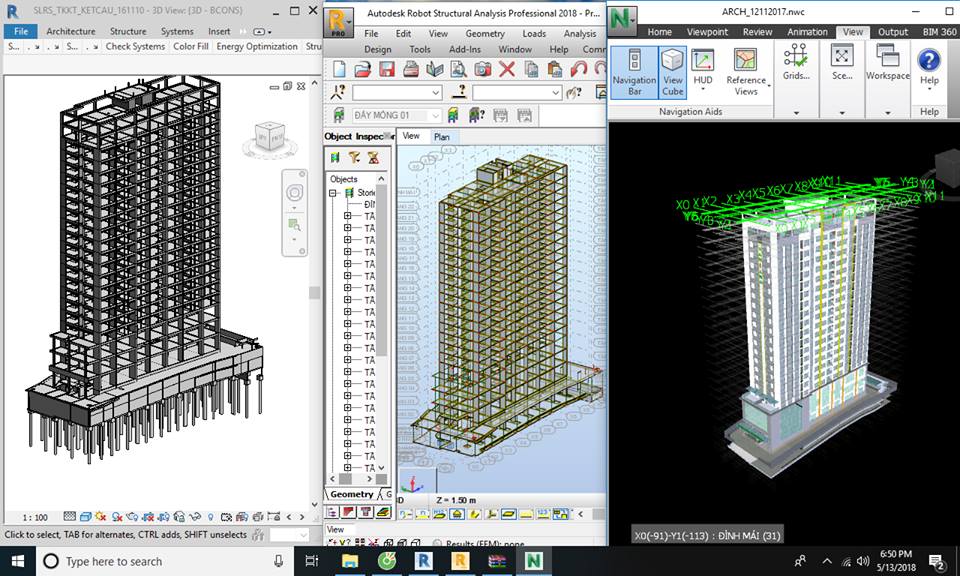The image size is (960, 576).
Task: Click the load case icon beside ĐÁY MÓNG 01
Action: [x=338, y=115]
